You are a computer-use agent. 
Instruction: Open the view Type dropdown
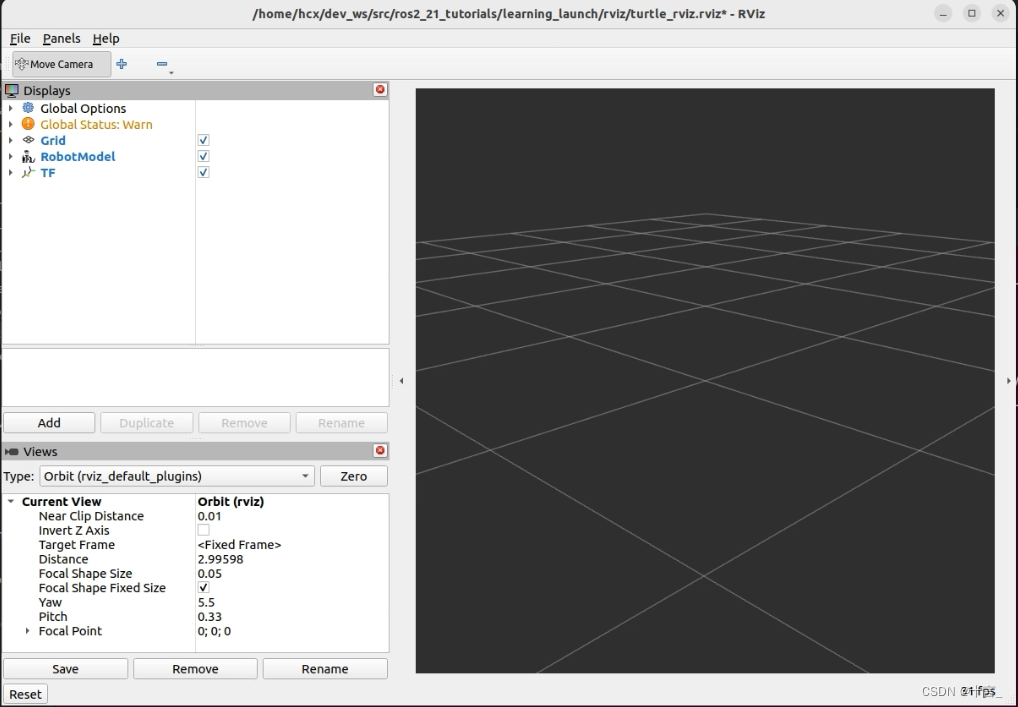pyautogui.click(x=177, y=476)
